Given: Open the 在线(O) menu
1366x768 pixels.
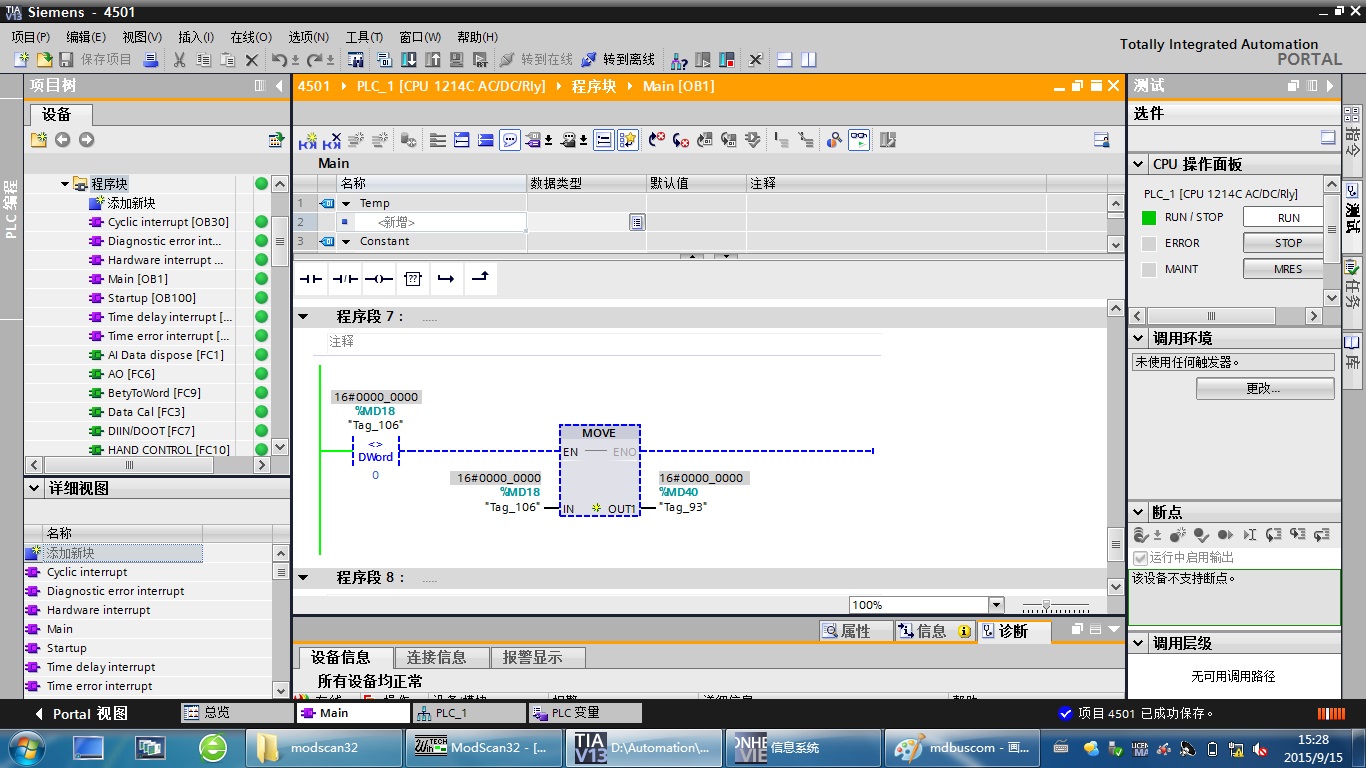Looking at the screenshot, I should pyautogui.click(x=251, y=36).
